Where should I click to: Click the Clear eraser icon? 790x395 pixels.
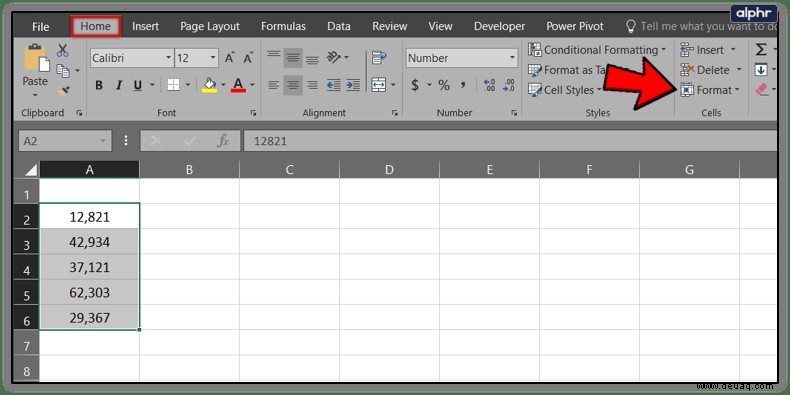762,90
